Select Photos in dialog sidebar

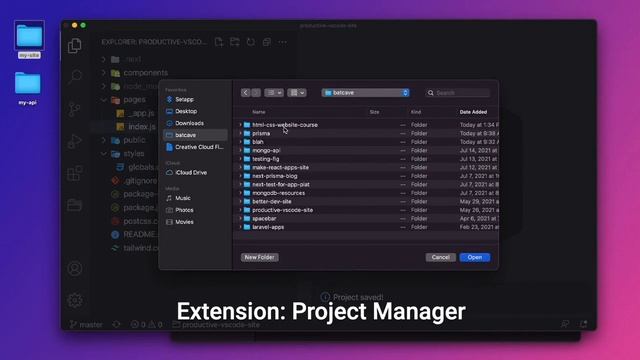[x=195, y=210]
